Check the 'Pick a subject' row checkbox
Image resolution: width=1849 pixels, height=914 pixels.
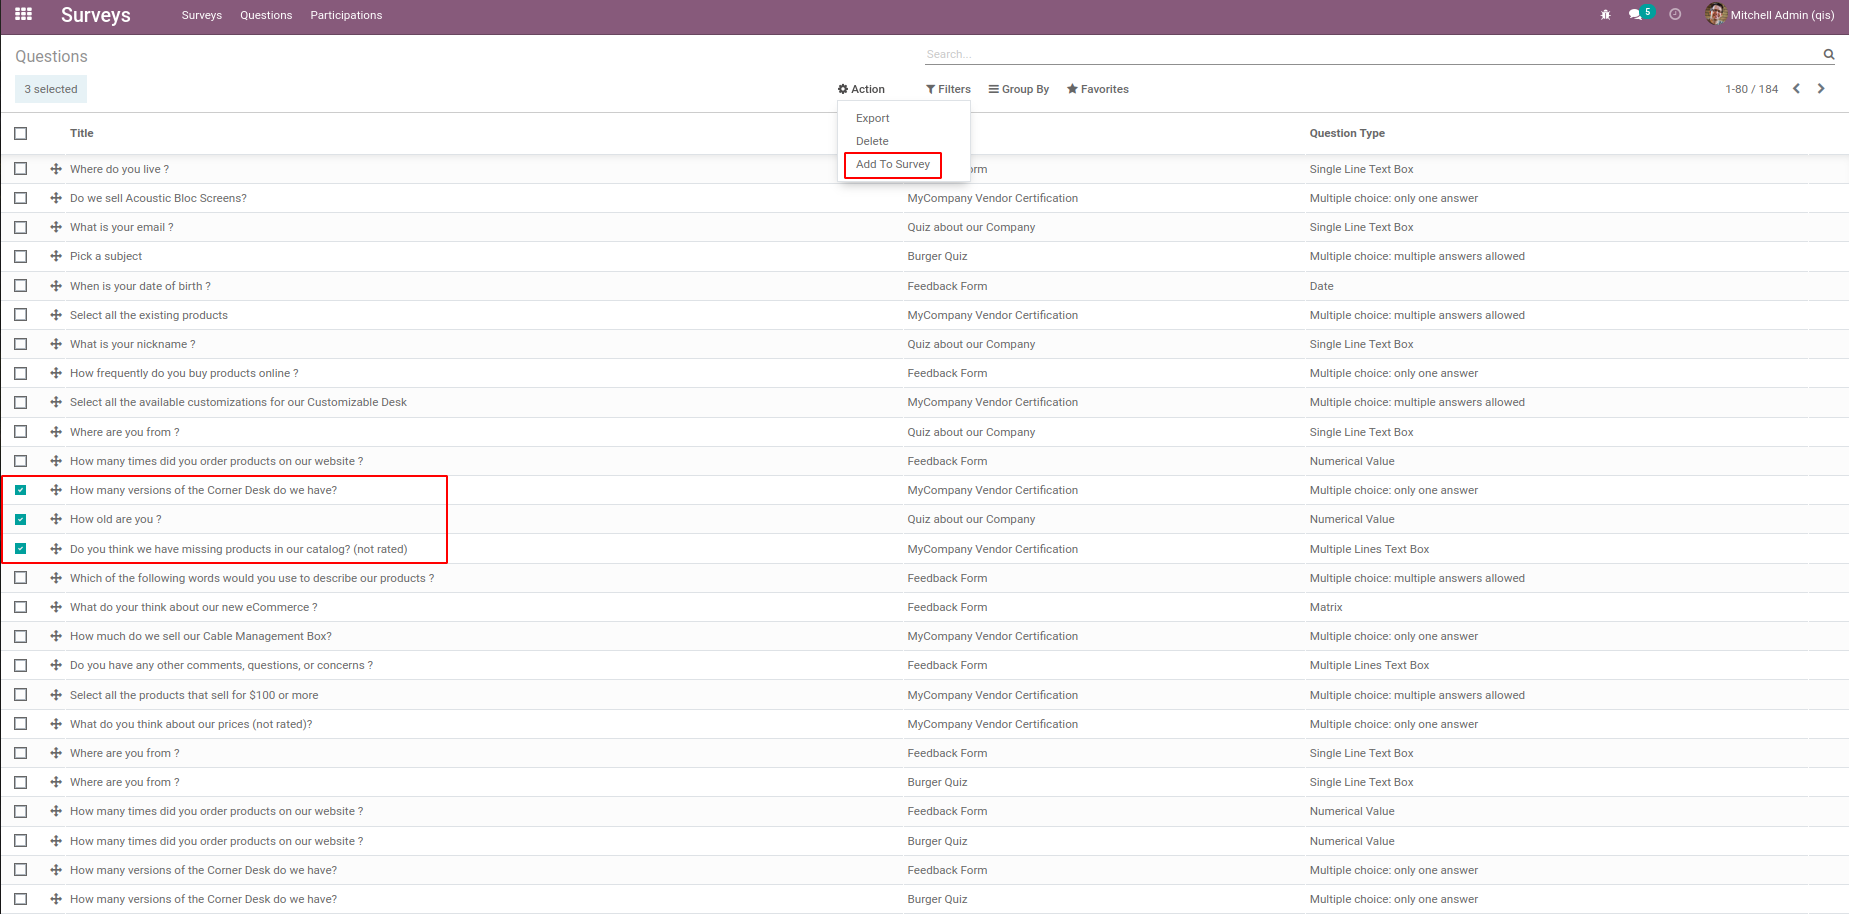coord(21,257)
